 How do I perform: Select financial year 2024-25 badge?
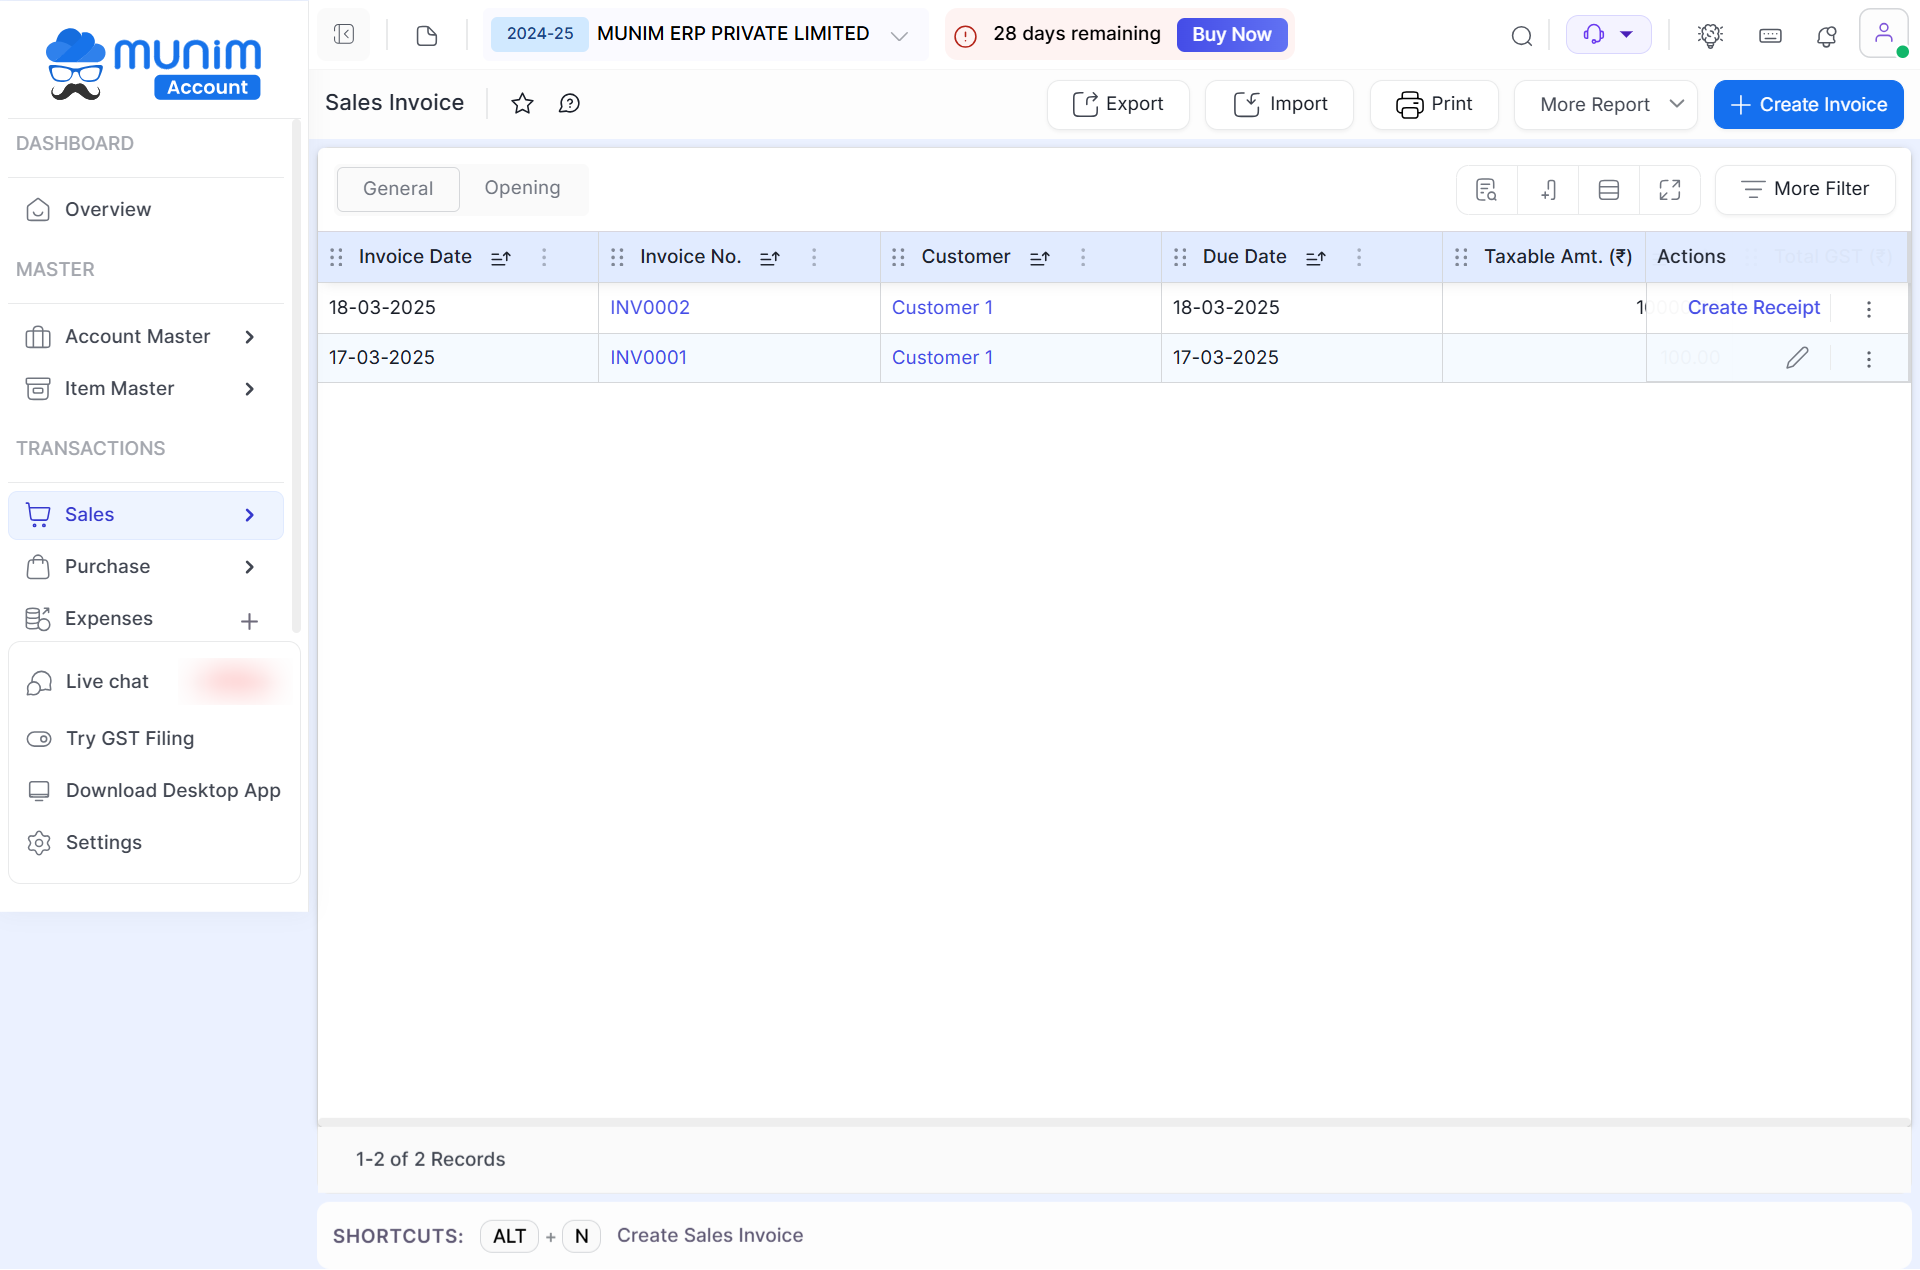[540, 34]
